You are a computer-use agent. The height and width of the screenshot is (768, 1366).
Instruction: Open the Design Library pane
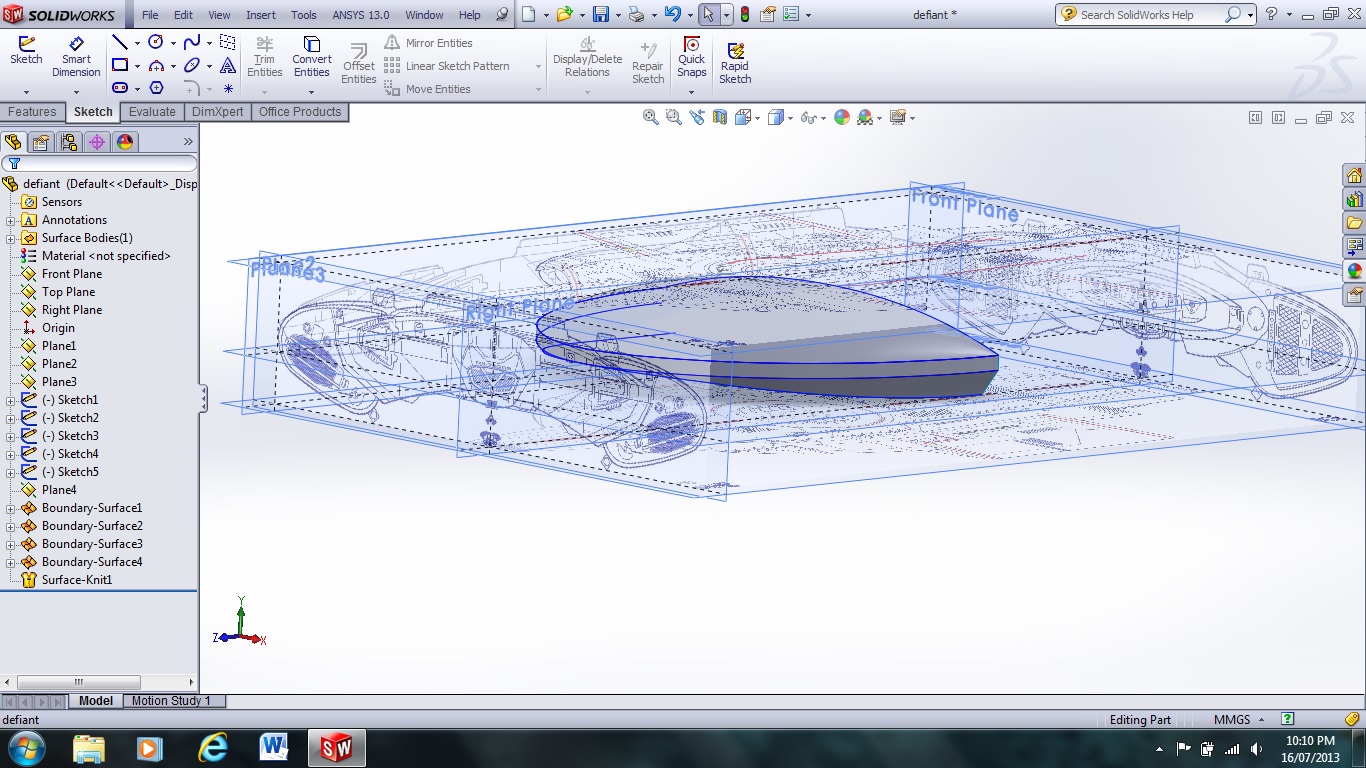click(x=1355, y=199)
